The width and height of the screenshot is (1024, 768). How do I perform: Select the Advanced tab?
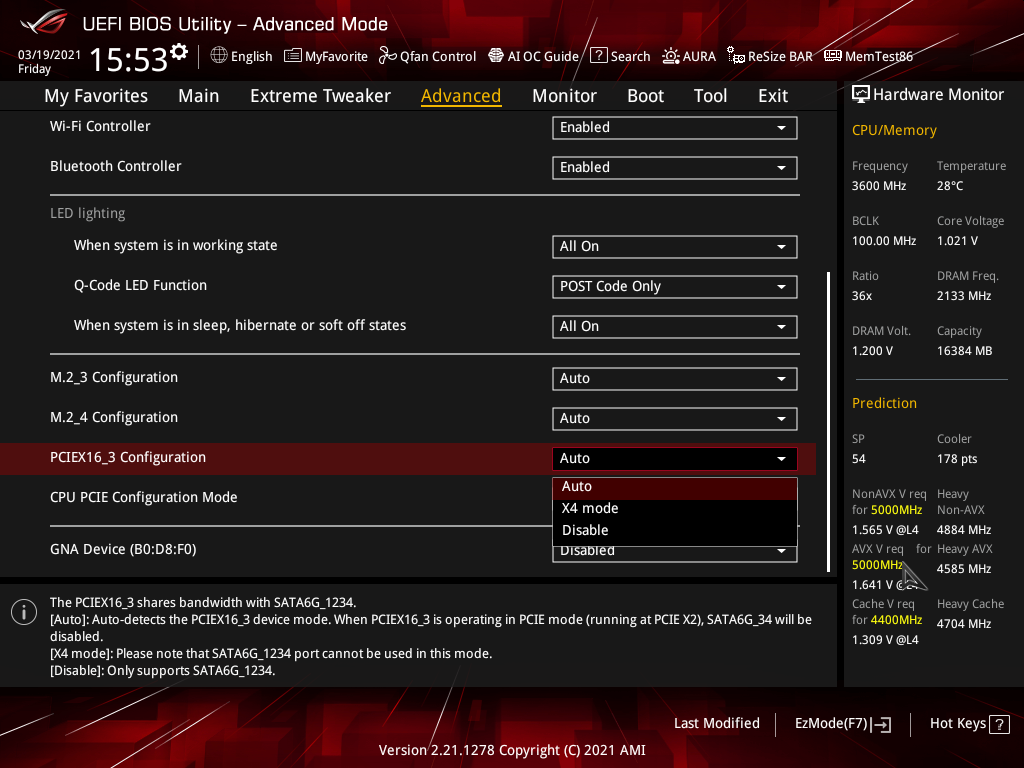pos(461,96)
